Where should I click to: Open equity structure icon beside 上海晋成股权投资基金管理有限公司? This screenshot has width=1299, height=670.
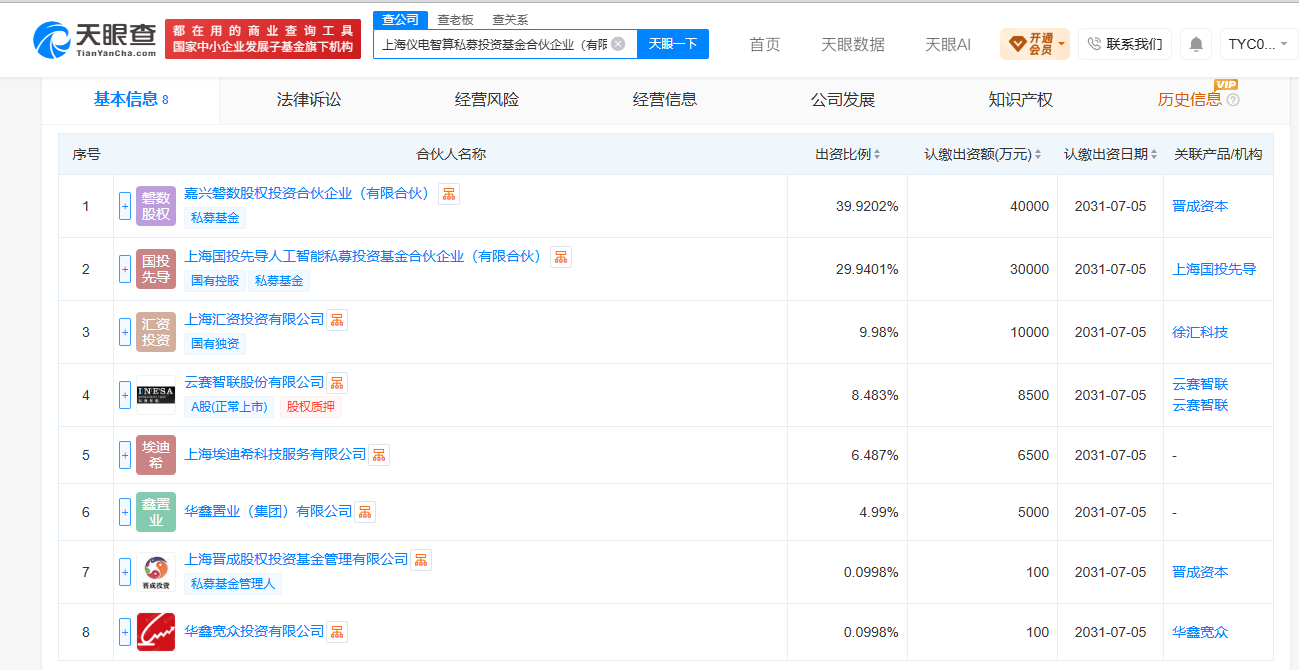click(x=421, y=560)
